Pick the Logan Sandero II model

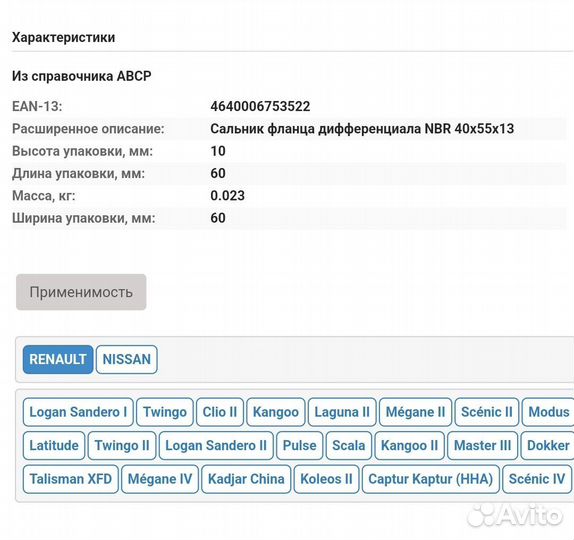click(216, 446)
